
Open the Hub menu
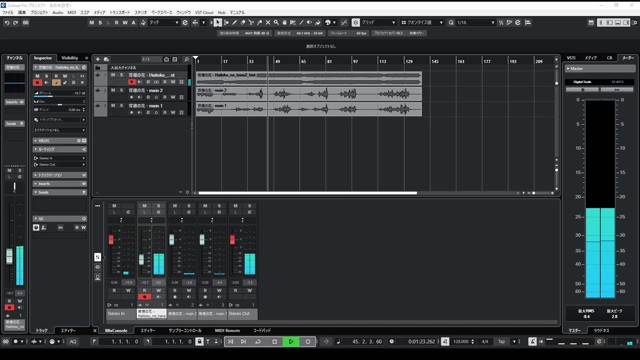tap(222, 13)
